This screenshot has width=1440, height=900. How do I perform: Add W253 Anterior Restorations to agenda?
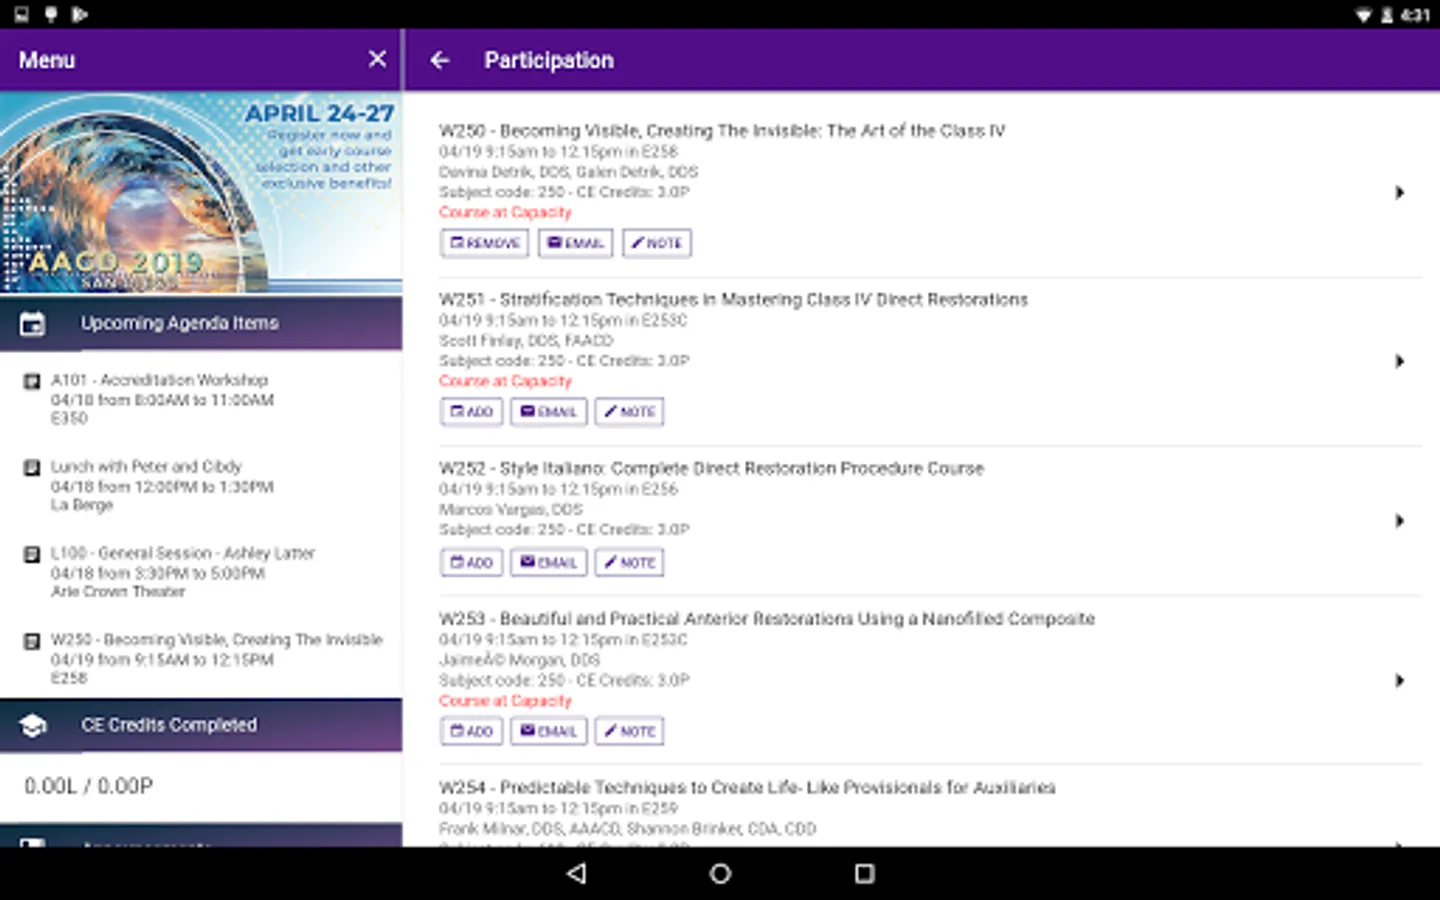click(472, 731)
